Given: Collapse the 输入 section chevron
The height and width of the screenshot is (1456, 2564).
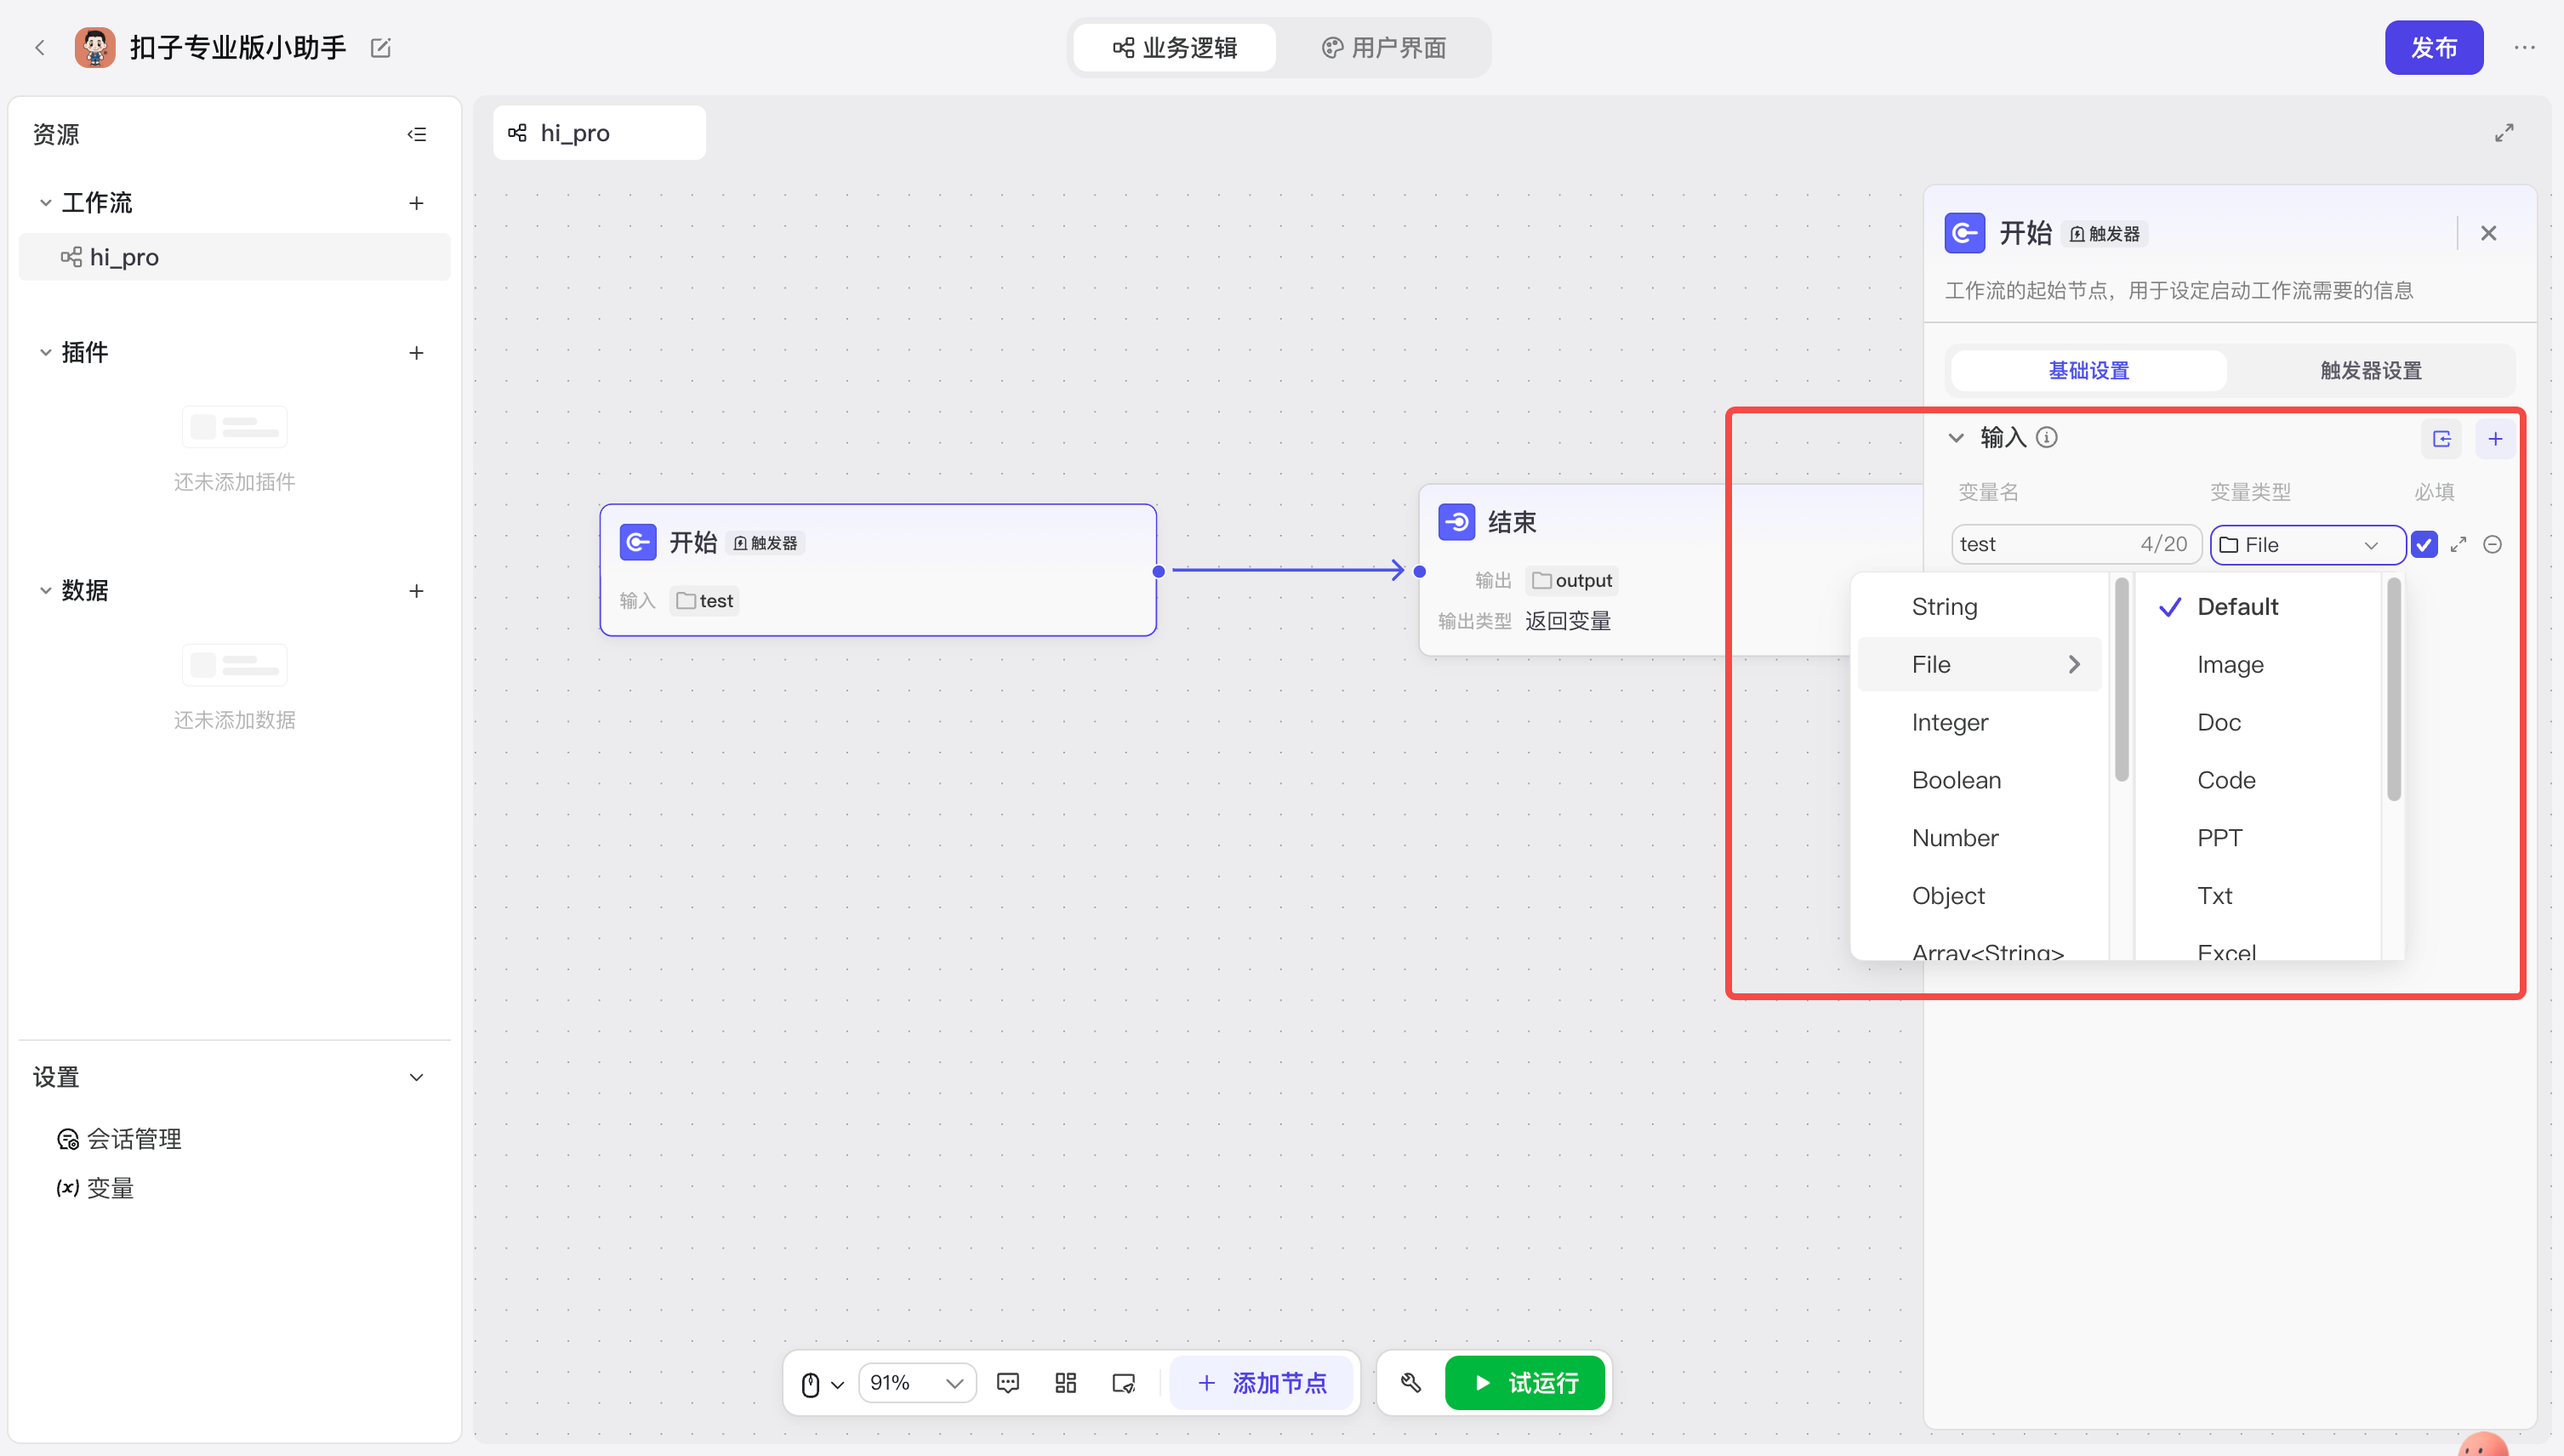Looking at the screenshot, I should point(1956,438).
